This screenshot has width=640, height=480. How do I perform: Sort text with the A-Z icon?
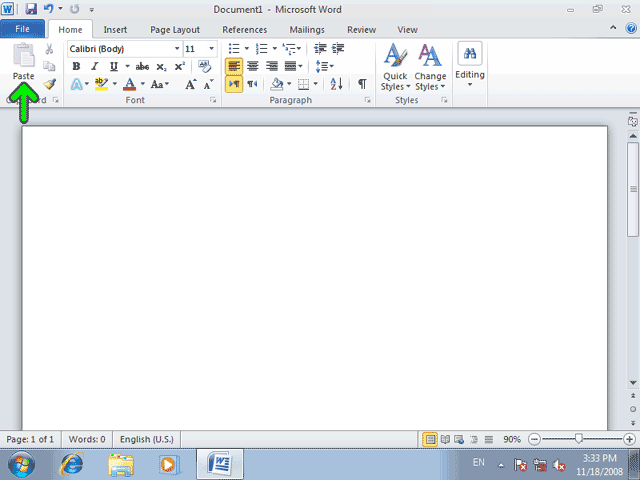tap(336, 84)
